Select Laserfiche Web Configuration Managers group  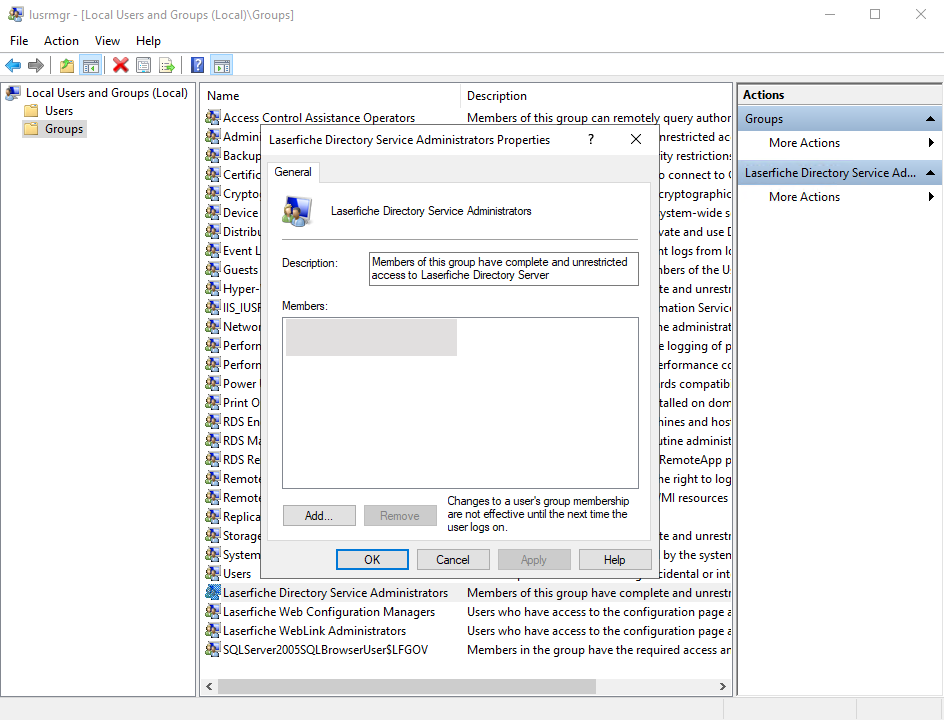point(329,612)
